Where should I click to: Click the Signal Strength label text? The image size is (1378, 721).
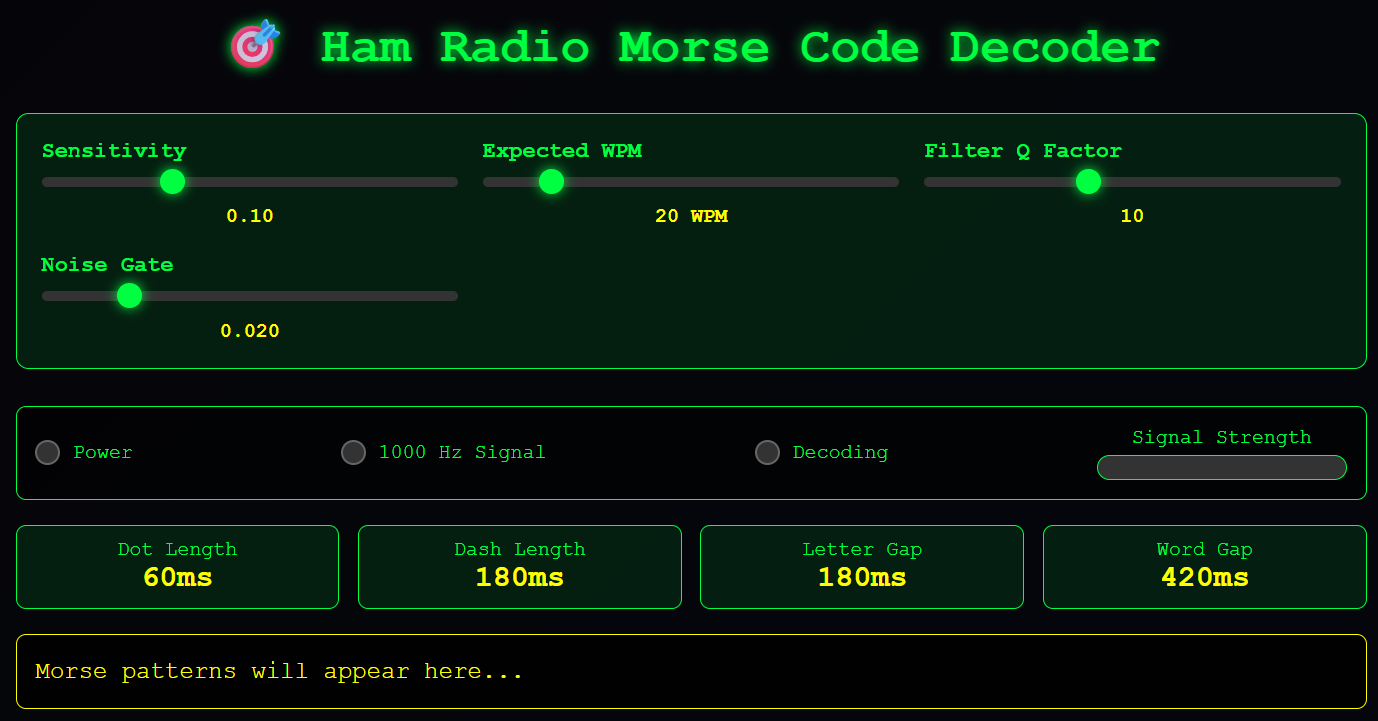pos(1221,438)
